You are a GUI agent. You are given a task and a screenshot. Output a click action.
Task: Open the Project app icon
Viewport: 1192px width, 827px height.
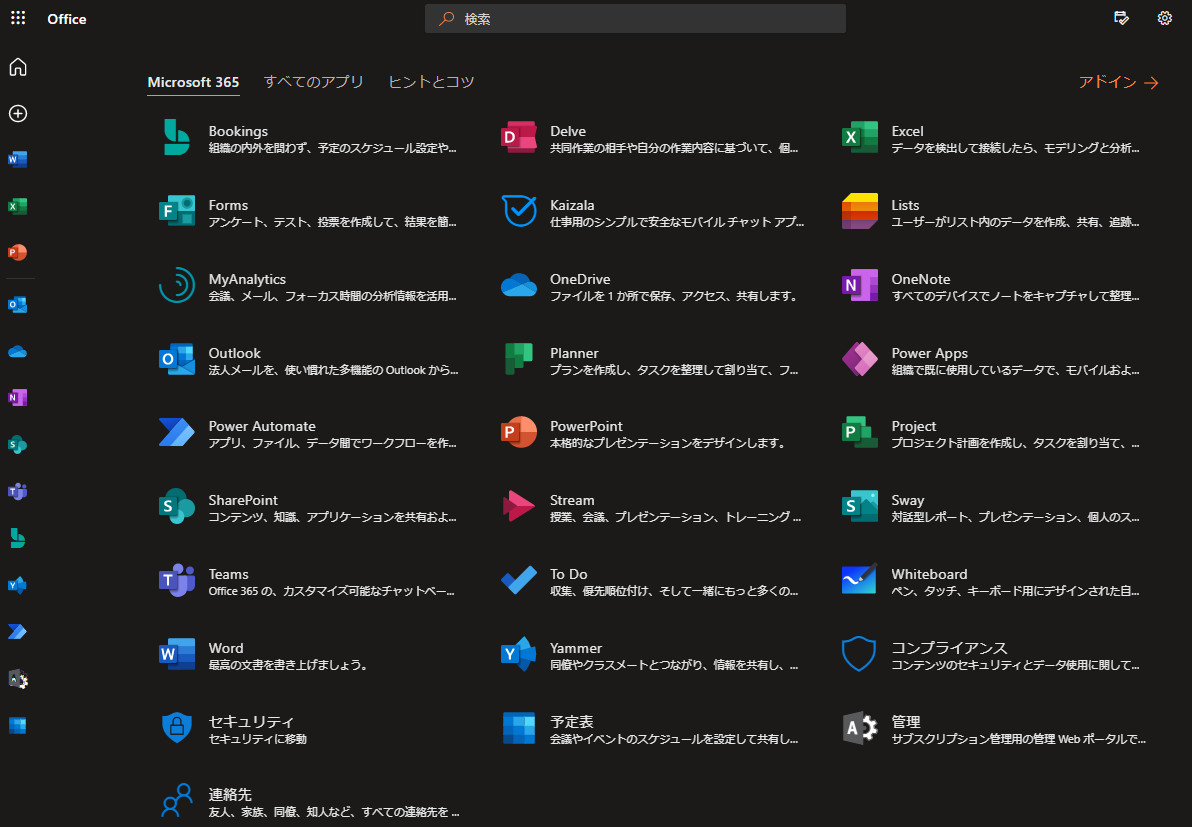860,433
